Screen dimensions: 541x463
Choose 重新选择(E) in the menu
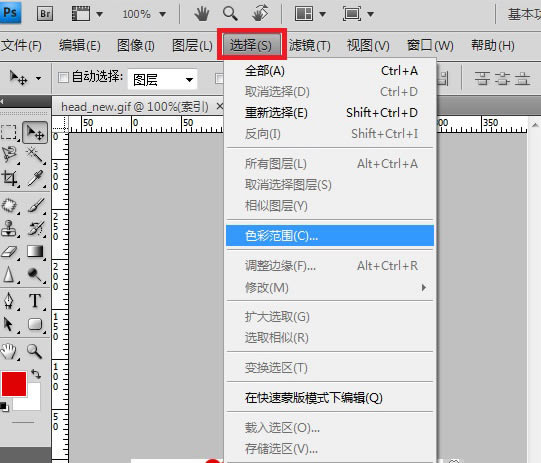pos(330,113)
